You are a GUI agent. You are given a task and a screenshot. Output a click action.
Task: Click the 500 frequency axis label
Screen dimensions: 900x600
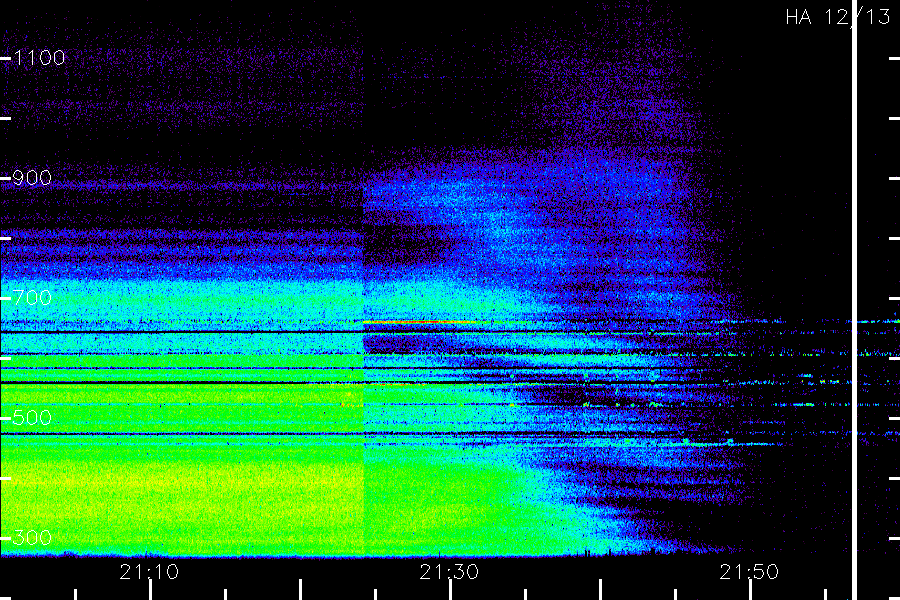click(x=32, y=418)
